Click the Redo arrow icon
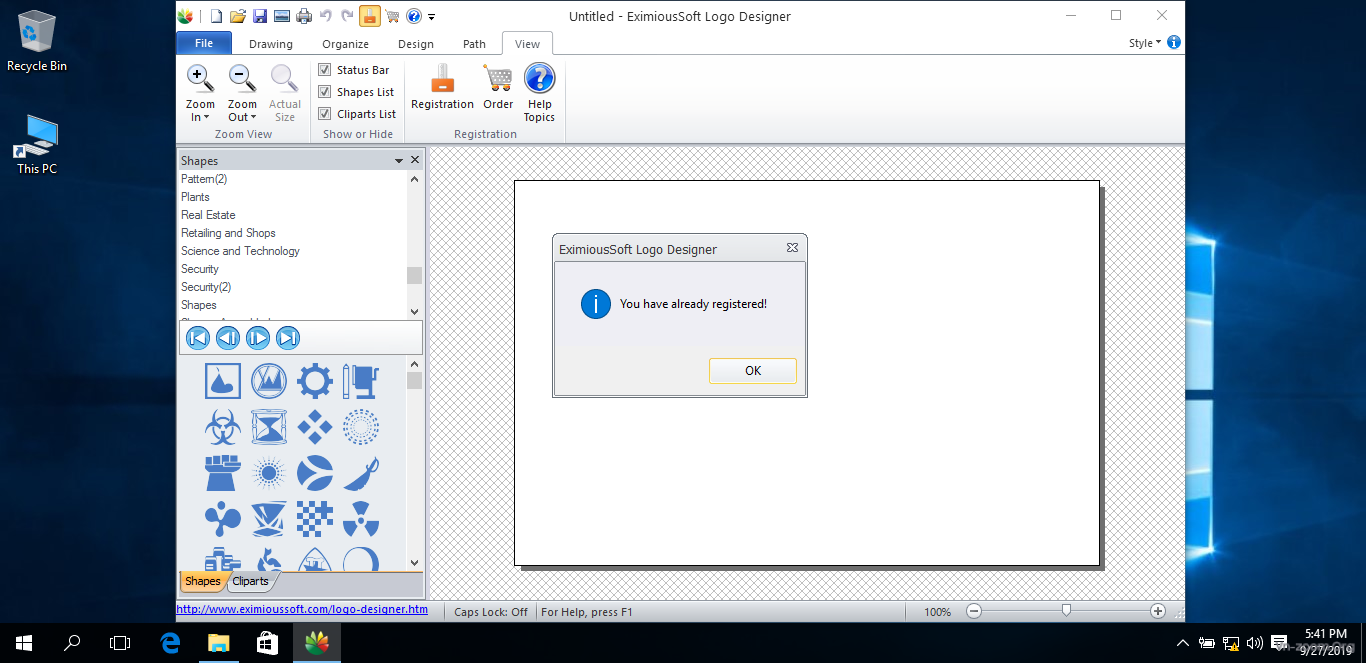This screenshot has width=1366, height=663. coord(348,16)
